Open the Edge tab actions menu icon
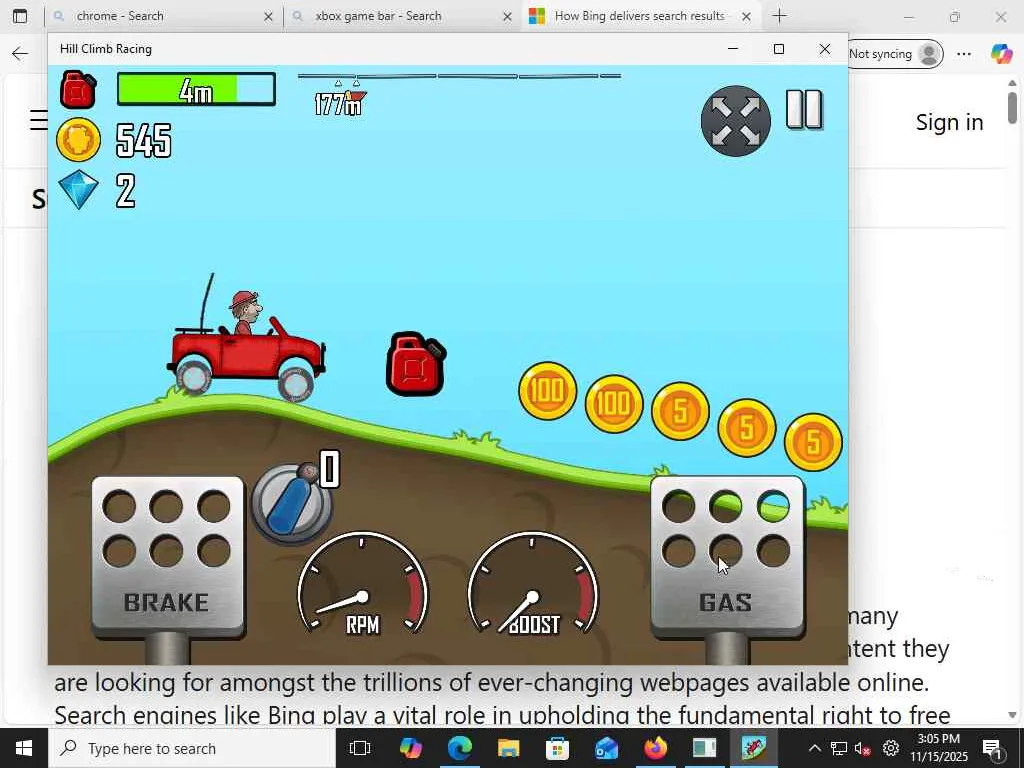The image size is (1024, 768). coord(20,16)
